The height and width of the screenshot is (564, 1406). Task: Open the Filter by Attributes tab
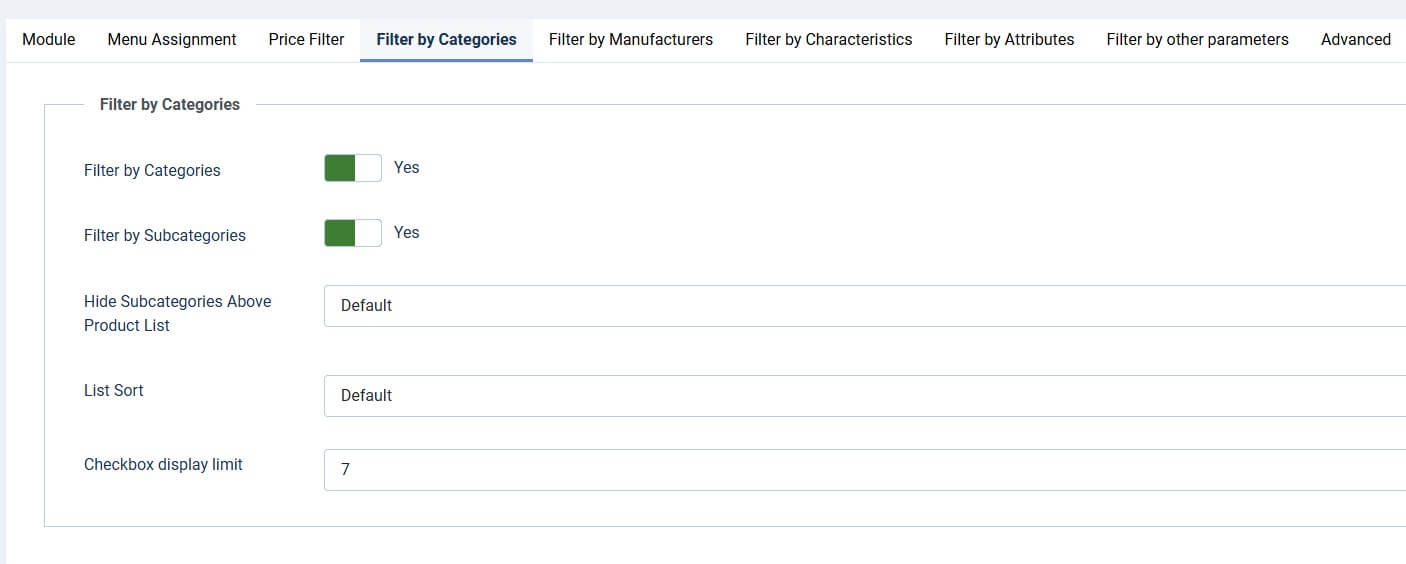click(x=1009, y=40)
